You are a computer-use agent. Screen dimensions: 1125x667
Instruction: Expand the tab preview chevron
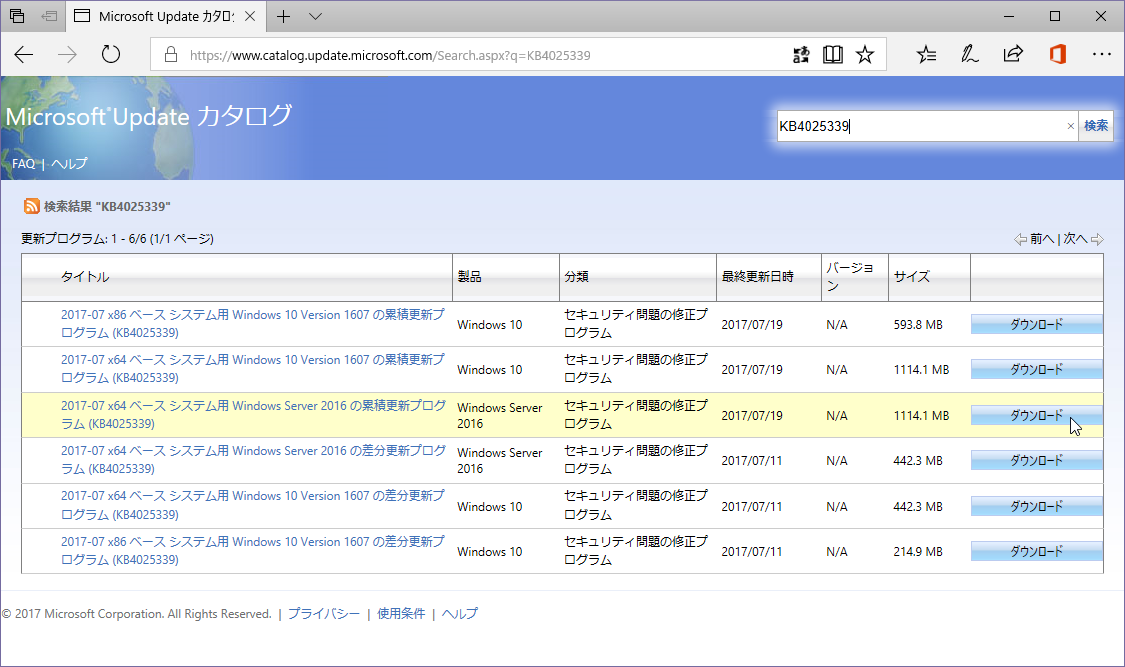[x=315, y=16]
